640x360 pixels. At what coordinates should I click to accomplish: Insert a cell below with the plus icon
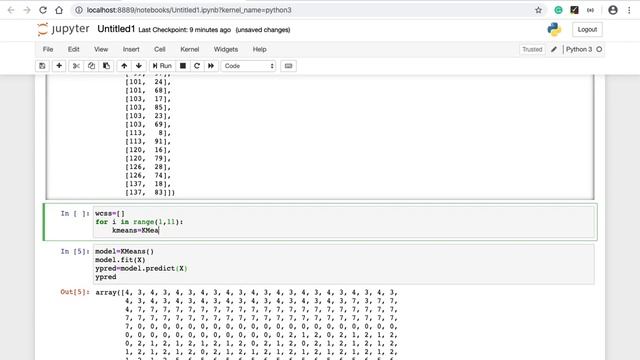(x=59, y=66)
